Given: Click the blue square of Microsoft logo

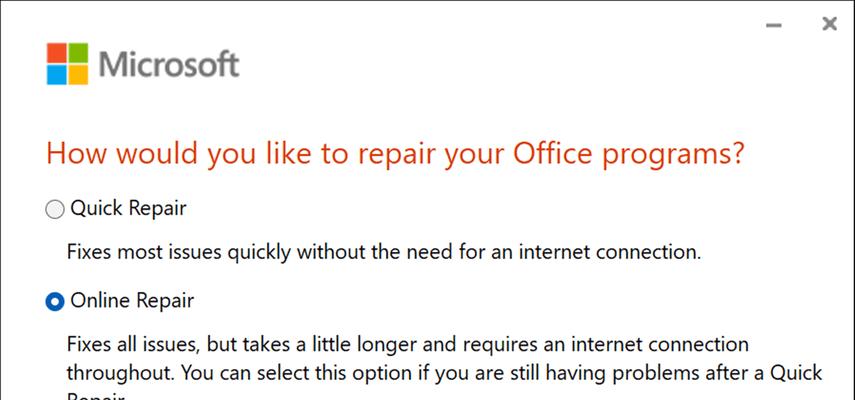Looking at the screenshot, I should tap(56, 75).
